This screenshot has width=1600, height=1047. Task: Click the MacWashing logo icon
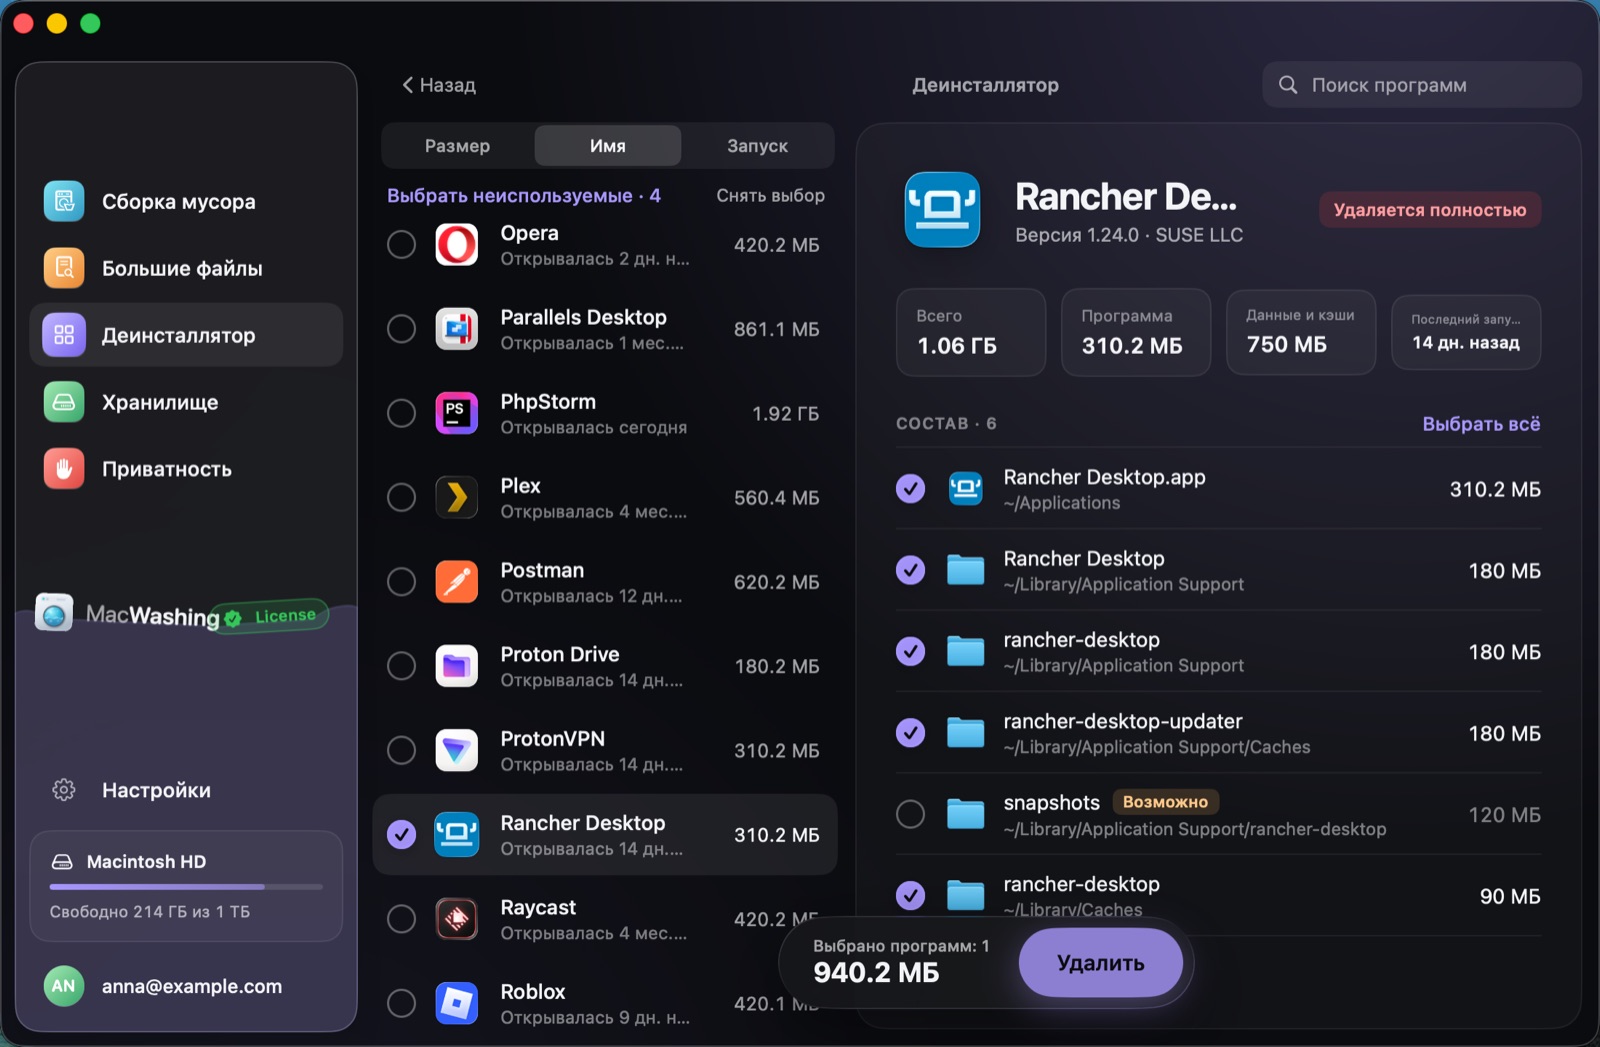tap(54, 612)
